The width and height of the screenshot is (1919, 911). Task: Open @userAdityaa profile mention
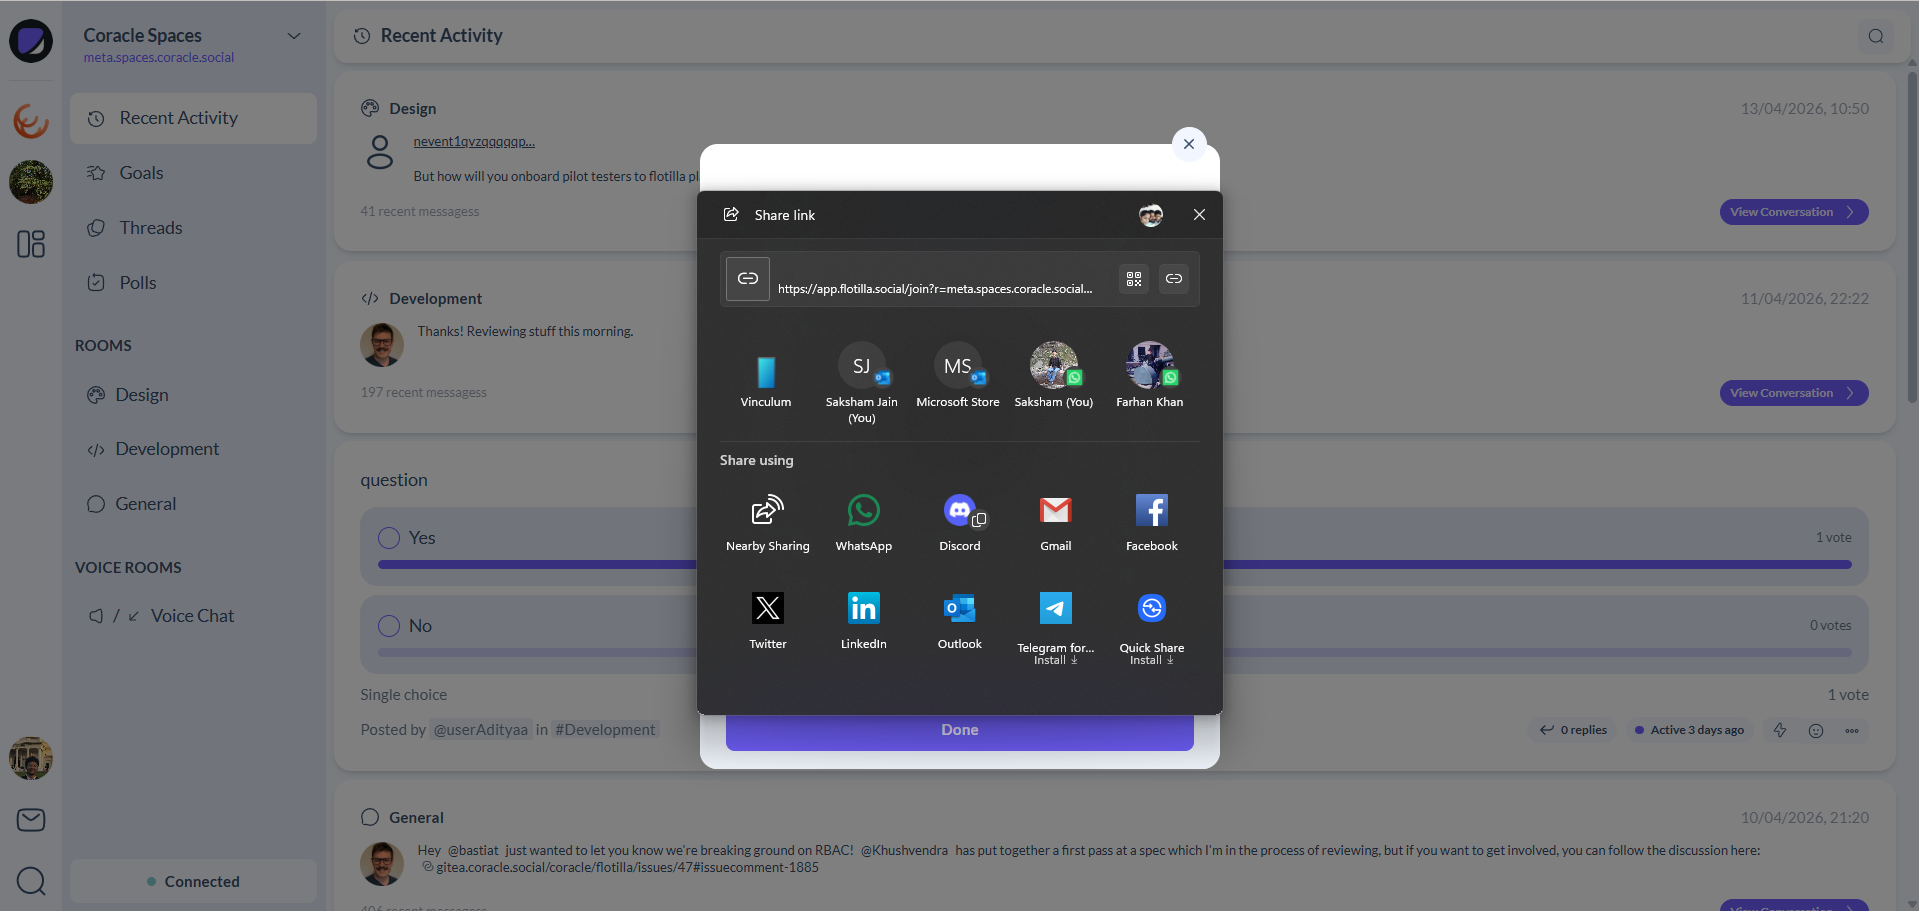[x=480, y=730]
